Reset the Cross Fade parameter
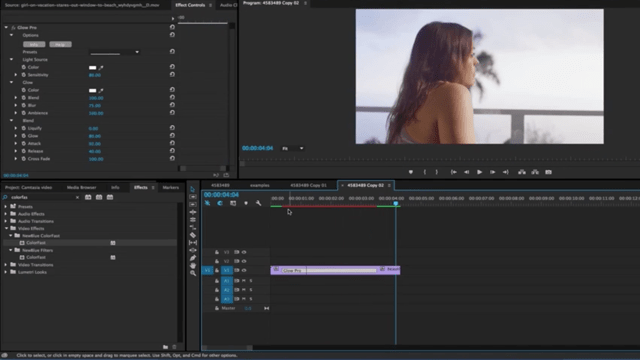The image size is (640, 360). click(172, 159)
